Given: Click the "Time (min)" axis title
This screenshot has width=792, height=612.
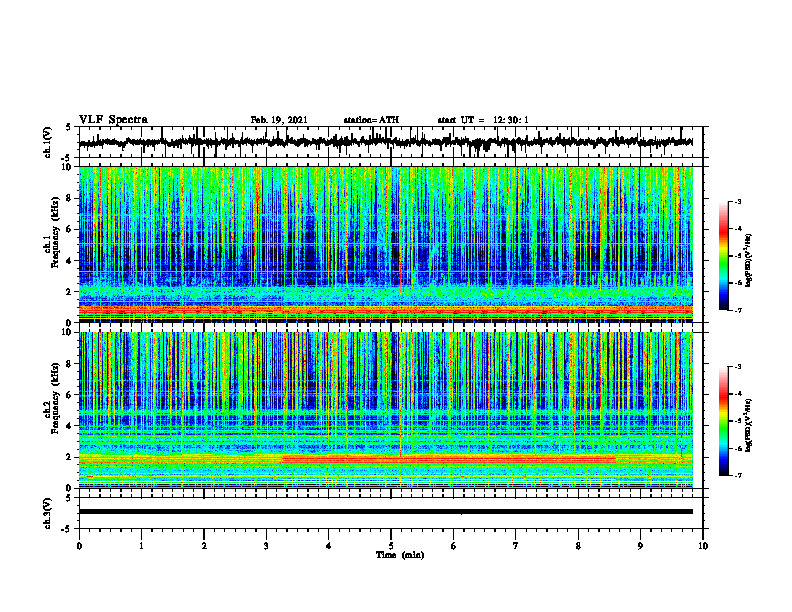Looking at the screenshot, I should point(400,555).
